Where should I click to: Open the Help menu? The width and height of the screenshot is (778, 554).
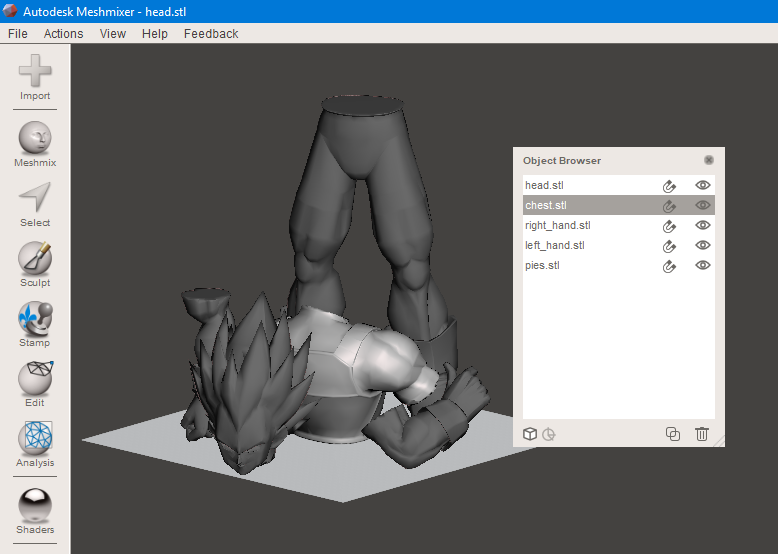coord(155,33)
